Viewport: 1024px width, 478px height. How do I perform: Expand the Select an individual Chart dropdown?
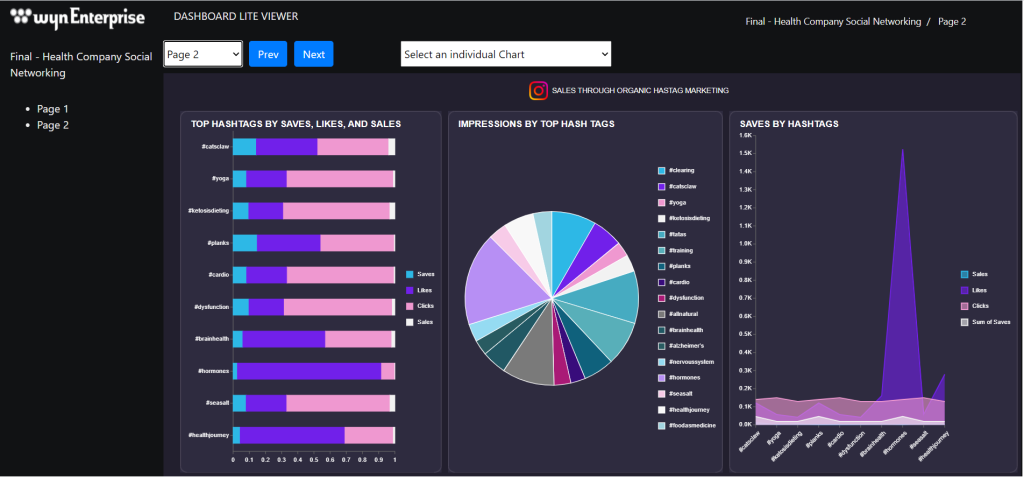(505, 54)
